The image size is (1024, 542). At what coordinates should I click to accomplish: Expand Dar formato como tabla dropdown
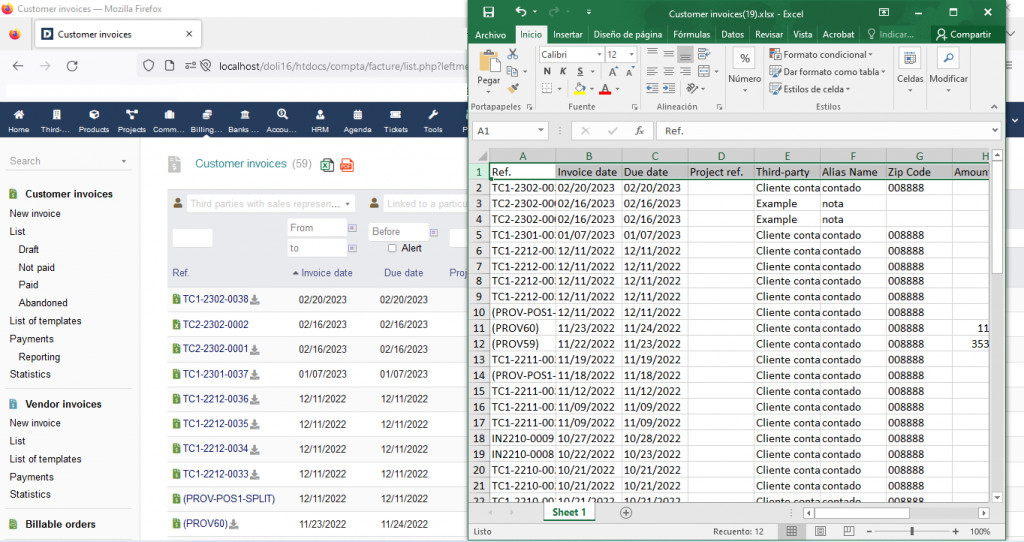[883, 72]
